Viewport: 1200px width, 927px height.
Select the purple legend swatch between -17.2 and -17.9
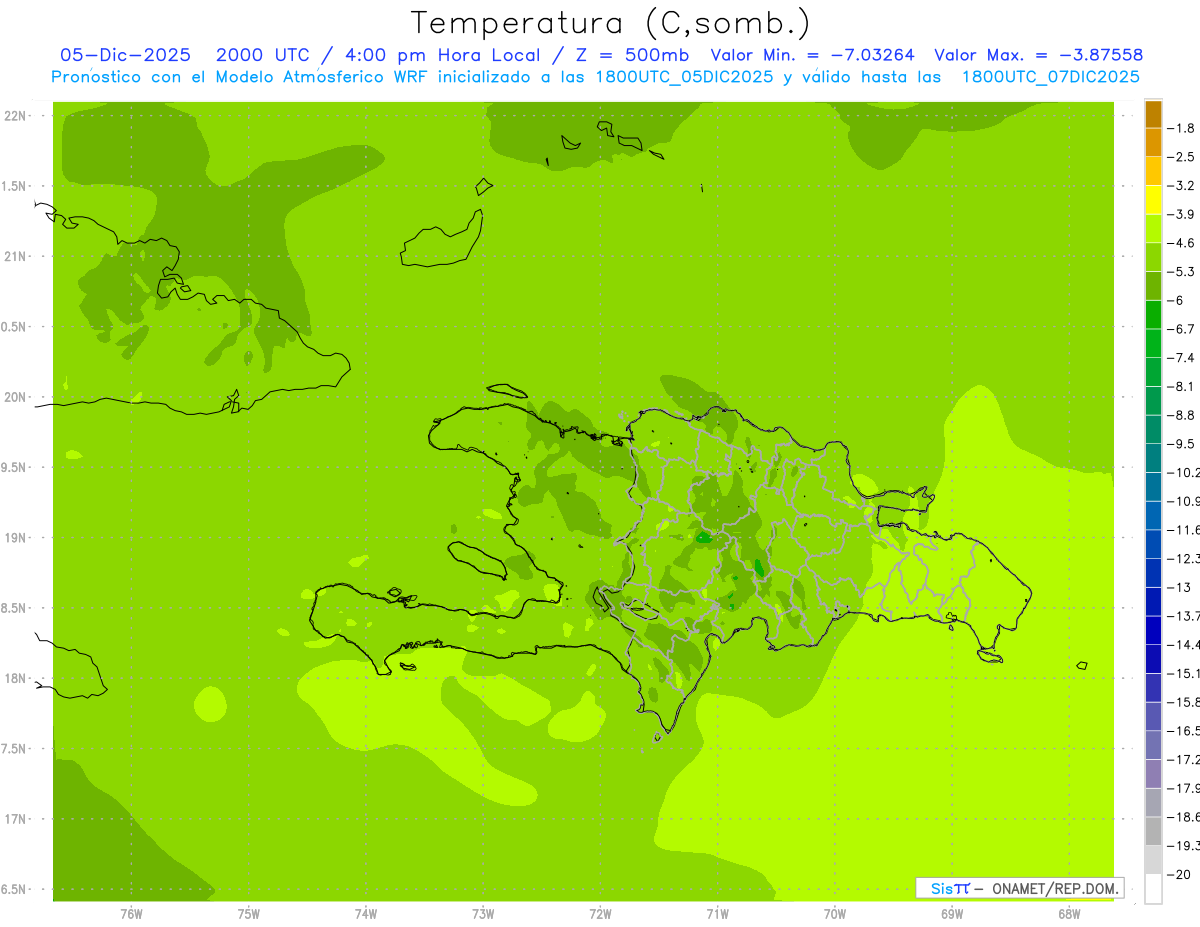pyautogui.click(x=1153, y=774)
